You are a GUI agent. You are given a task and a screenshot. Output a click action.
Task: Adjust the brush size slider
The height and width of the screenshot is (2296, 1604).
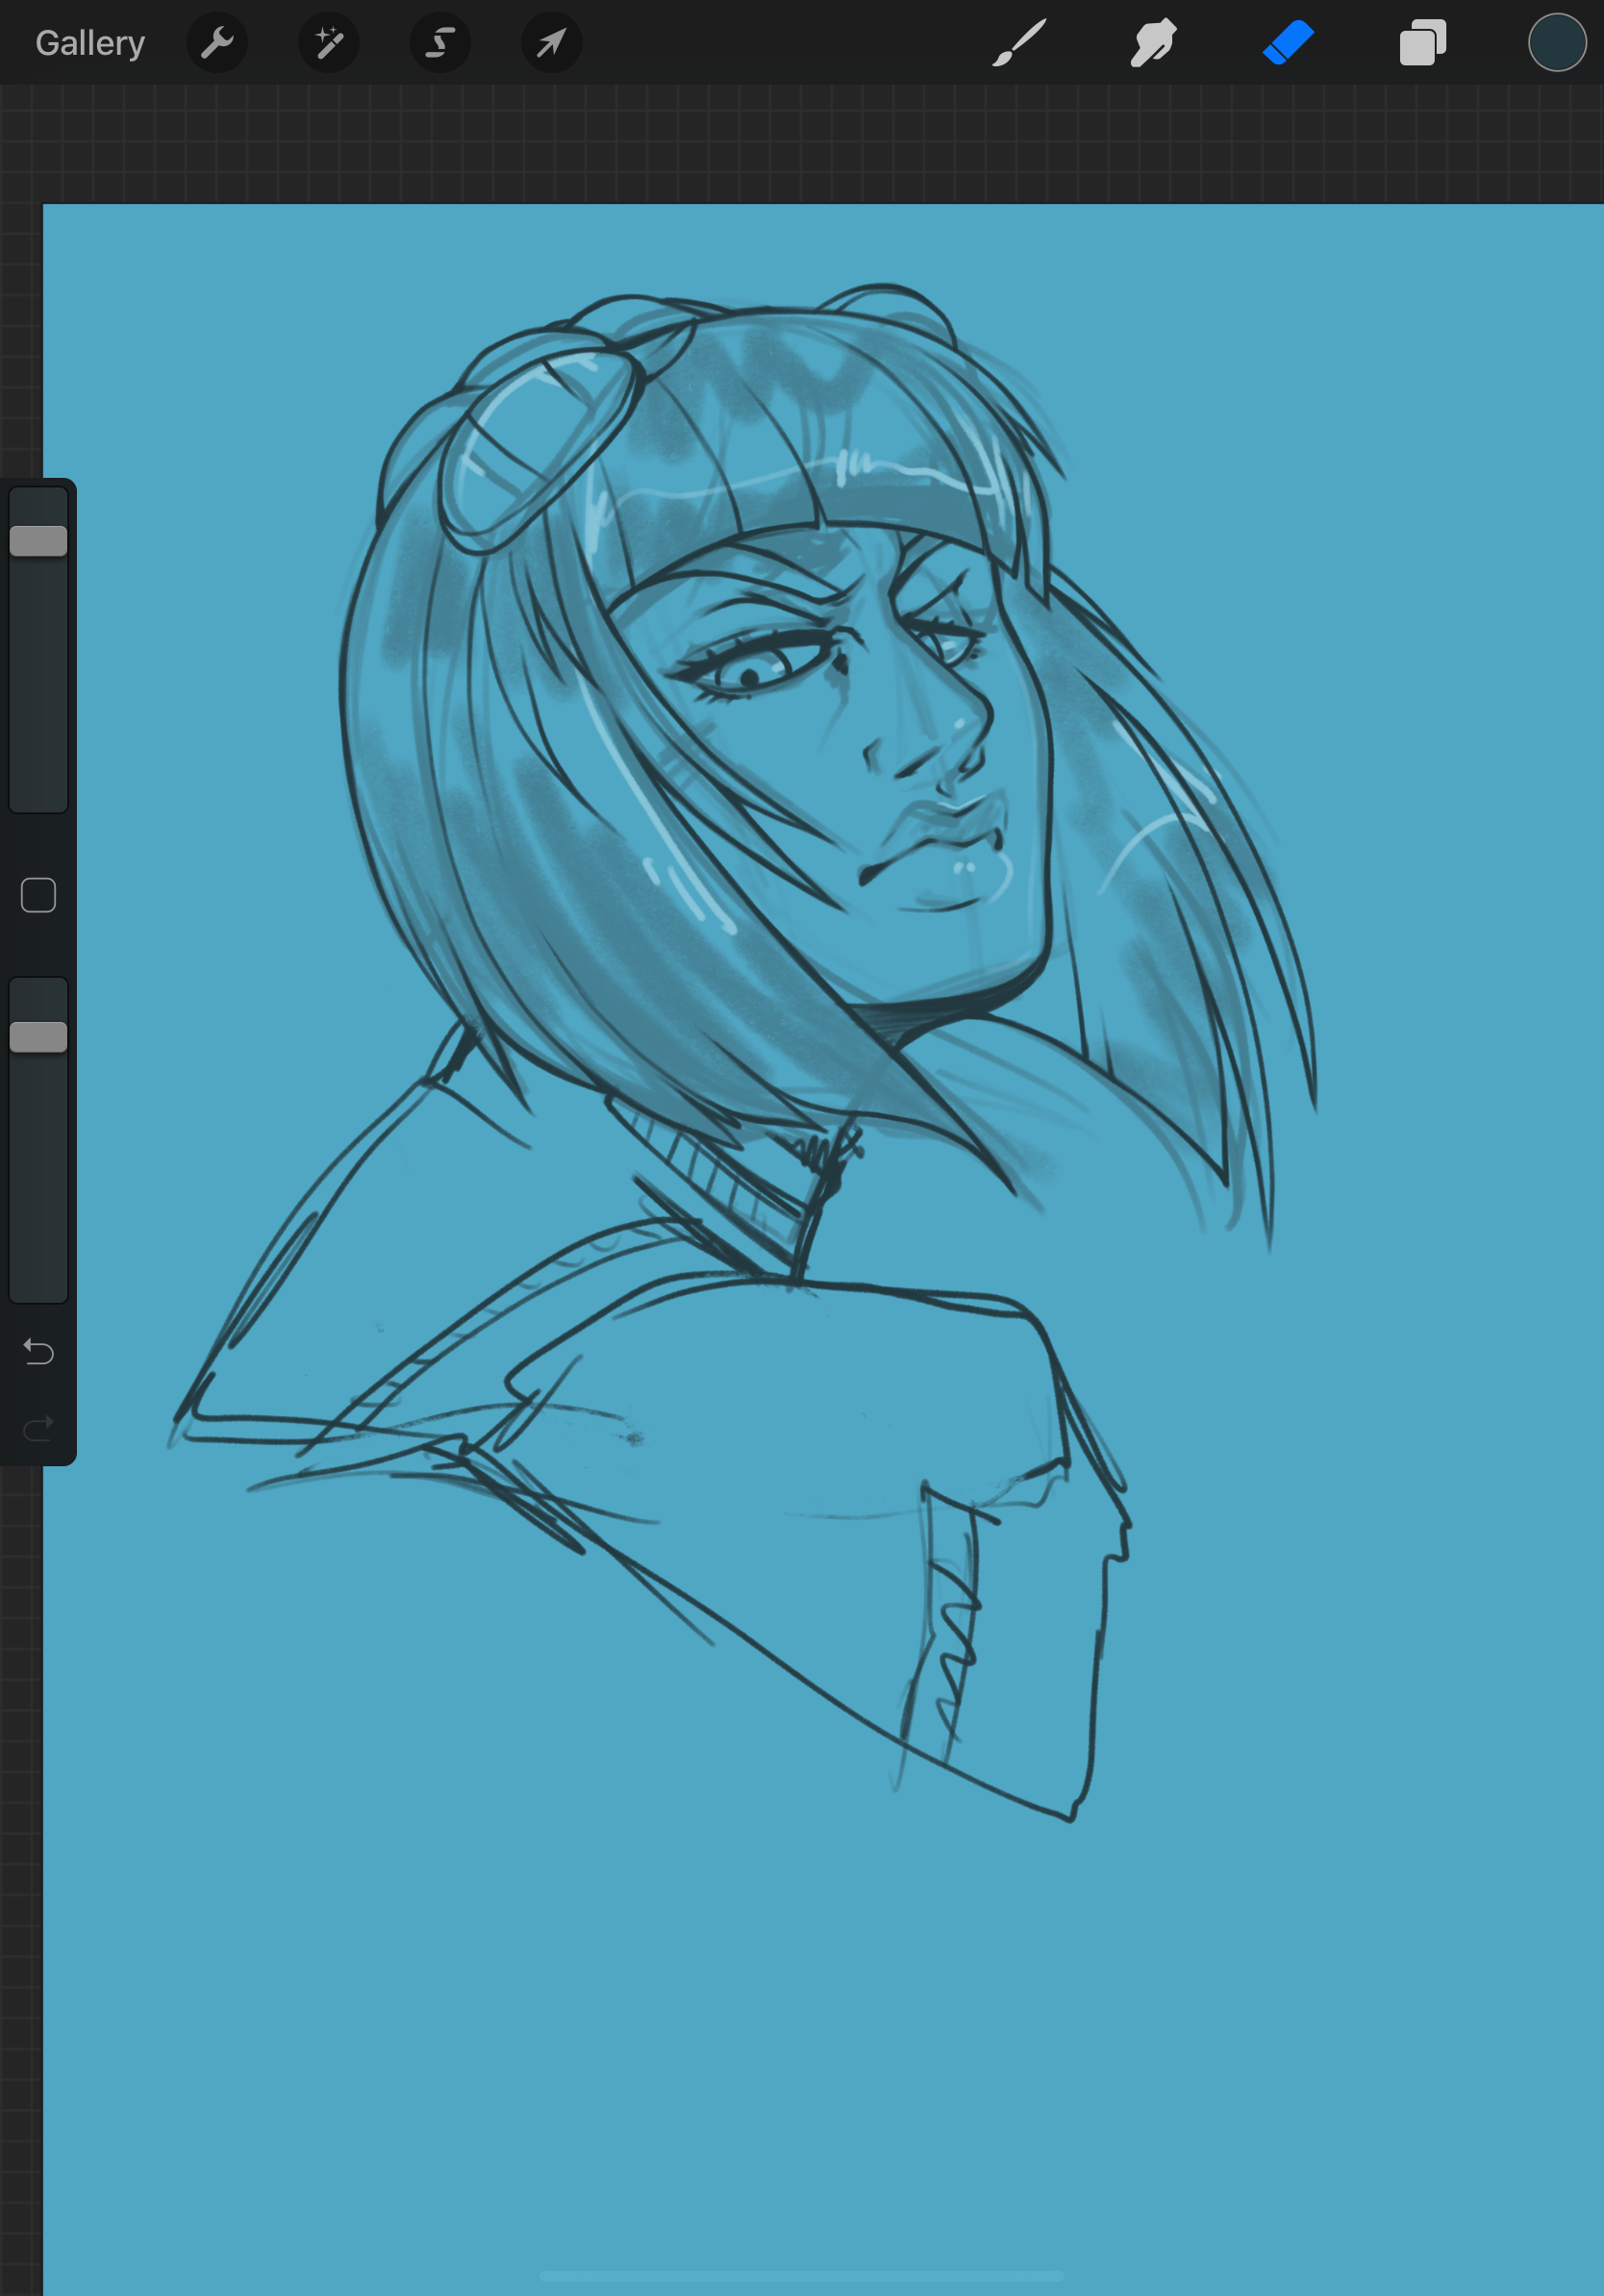38,650
